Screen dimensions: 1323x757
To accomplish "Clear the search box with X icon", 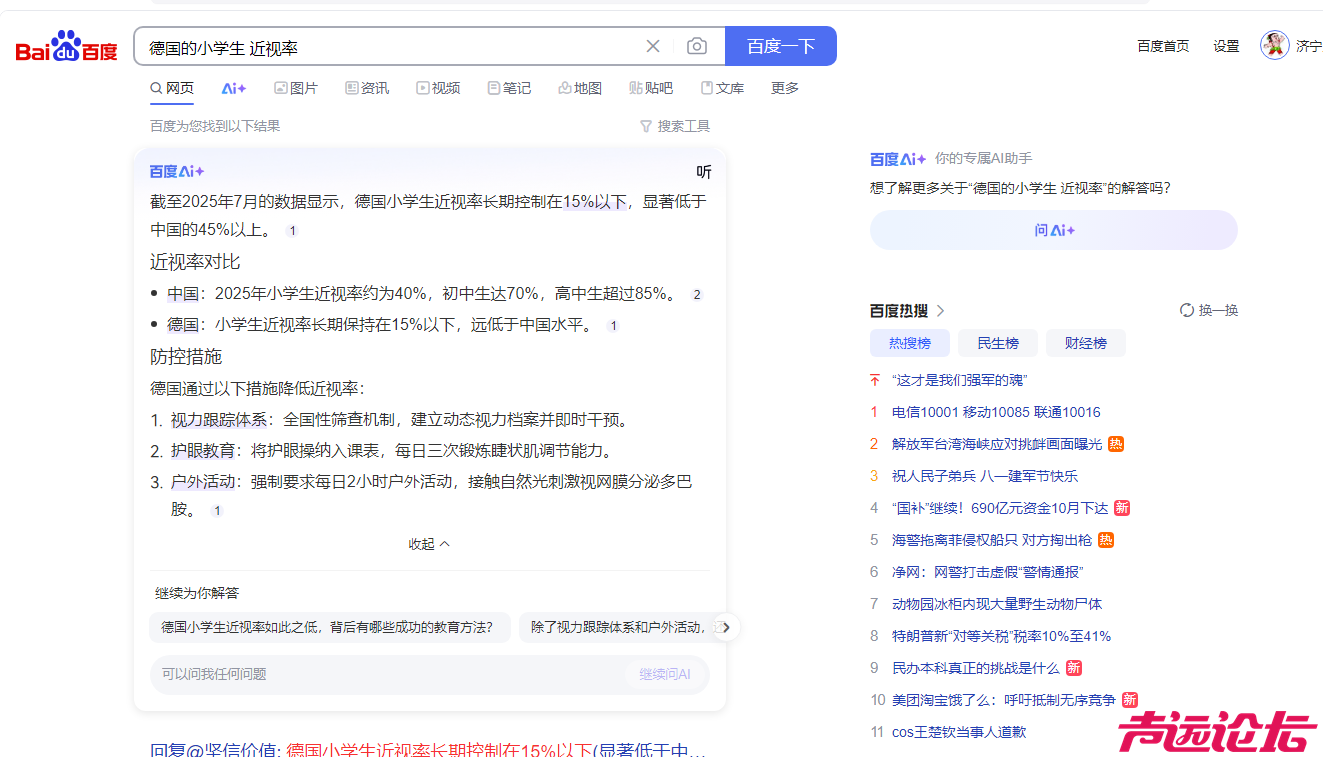I will click(653, 46).
